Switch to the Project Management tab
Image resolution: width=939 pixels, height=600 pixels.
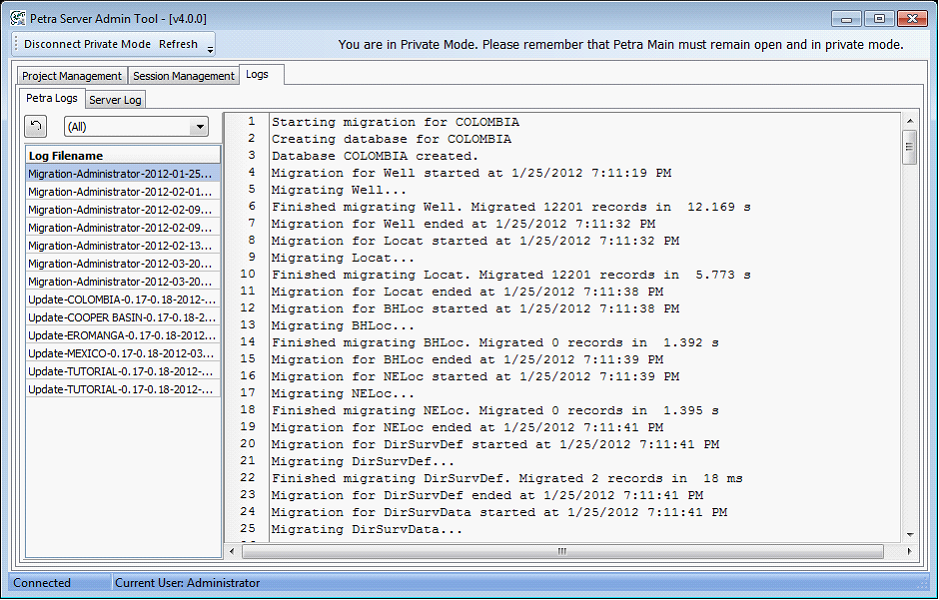(72, 76)
